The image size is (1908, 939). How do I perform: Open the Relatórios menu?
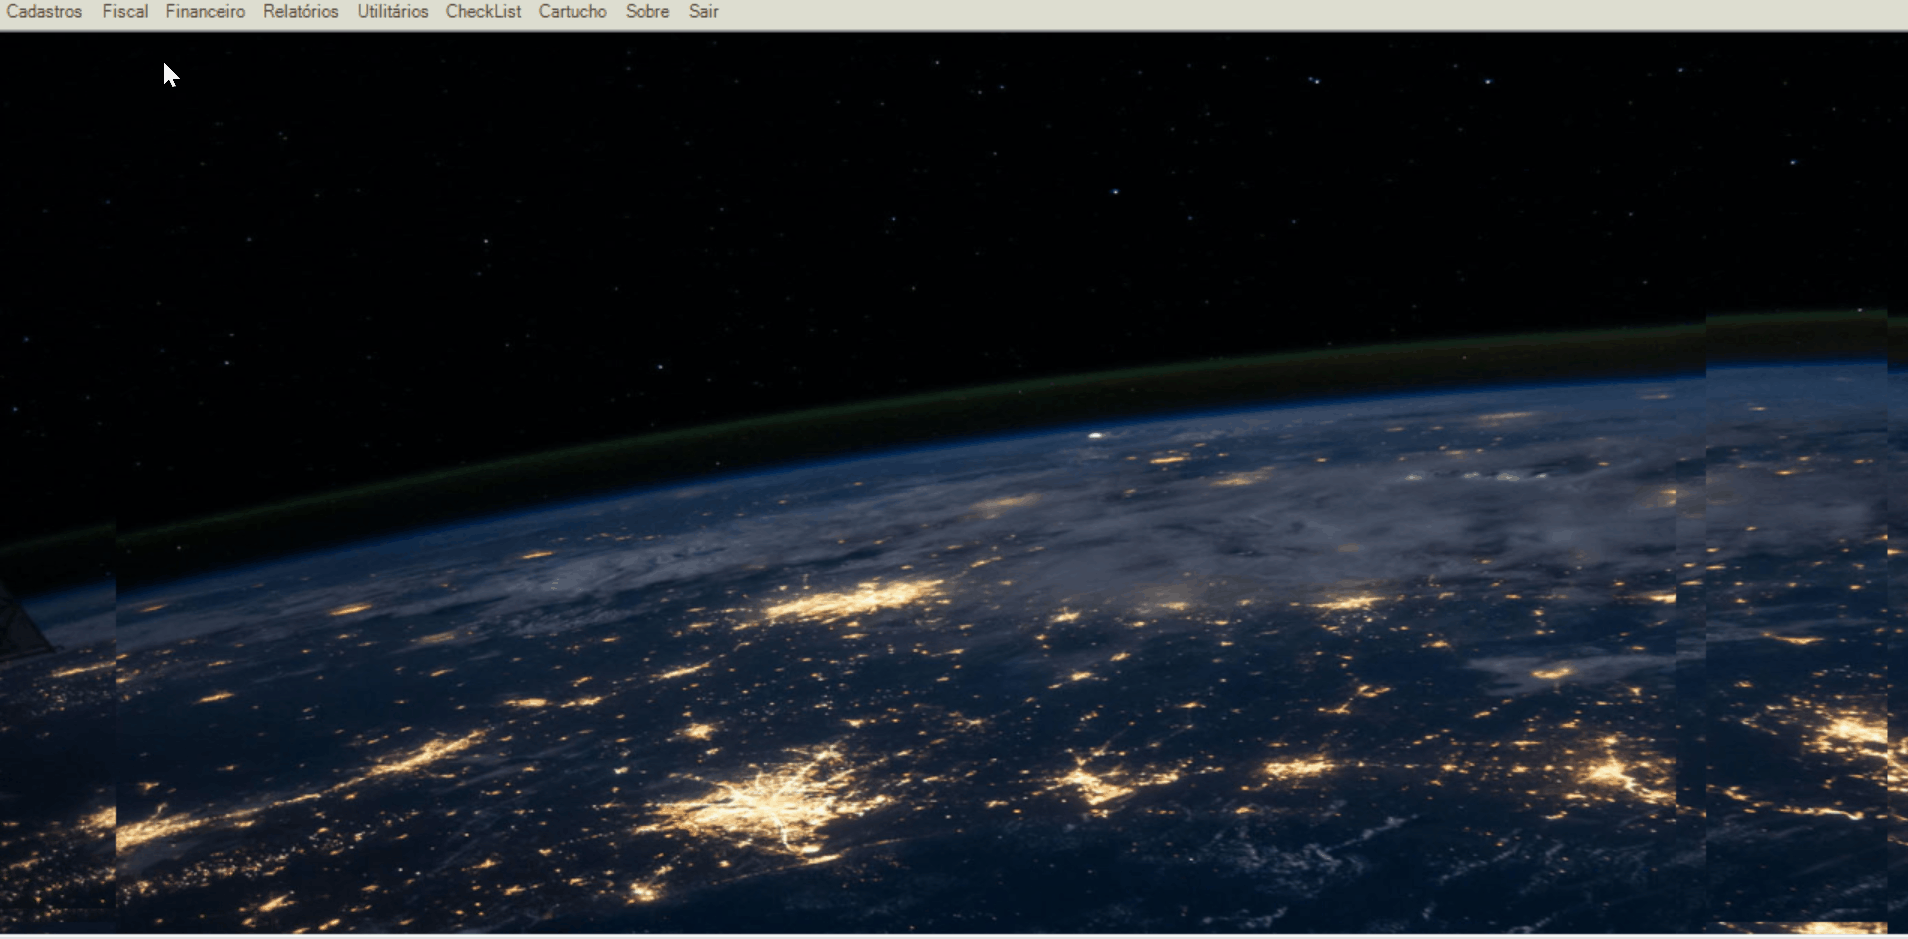pos(301,12)
